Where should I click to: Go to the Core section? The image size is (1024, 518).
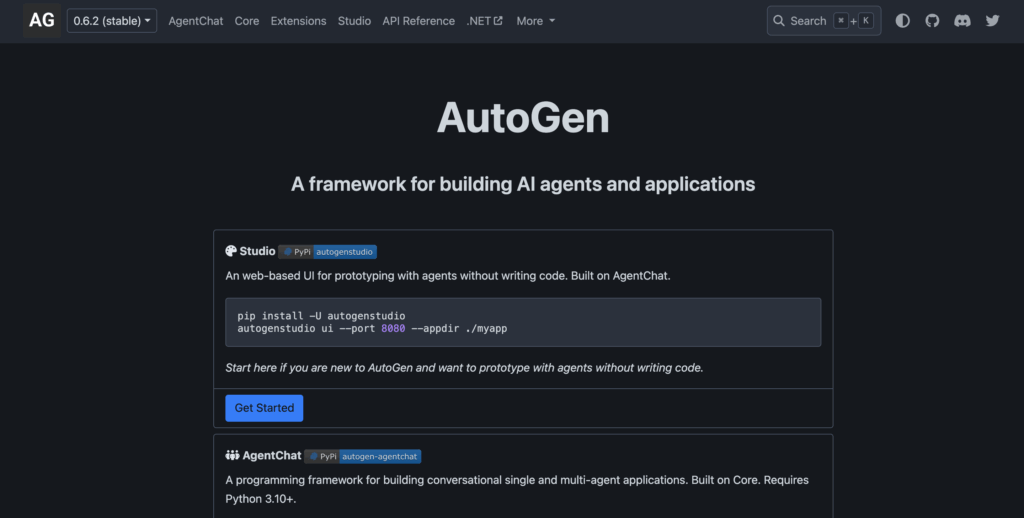point(247,21)
